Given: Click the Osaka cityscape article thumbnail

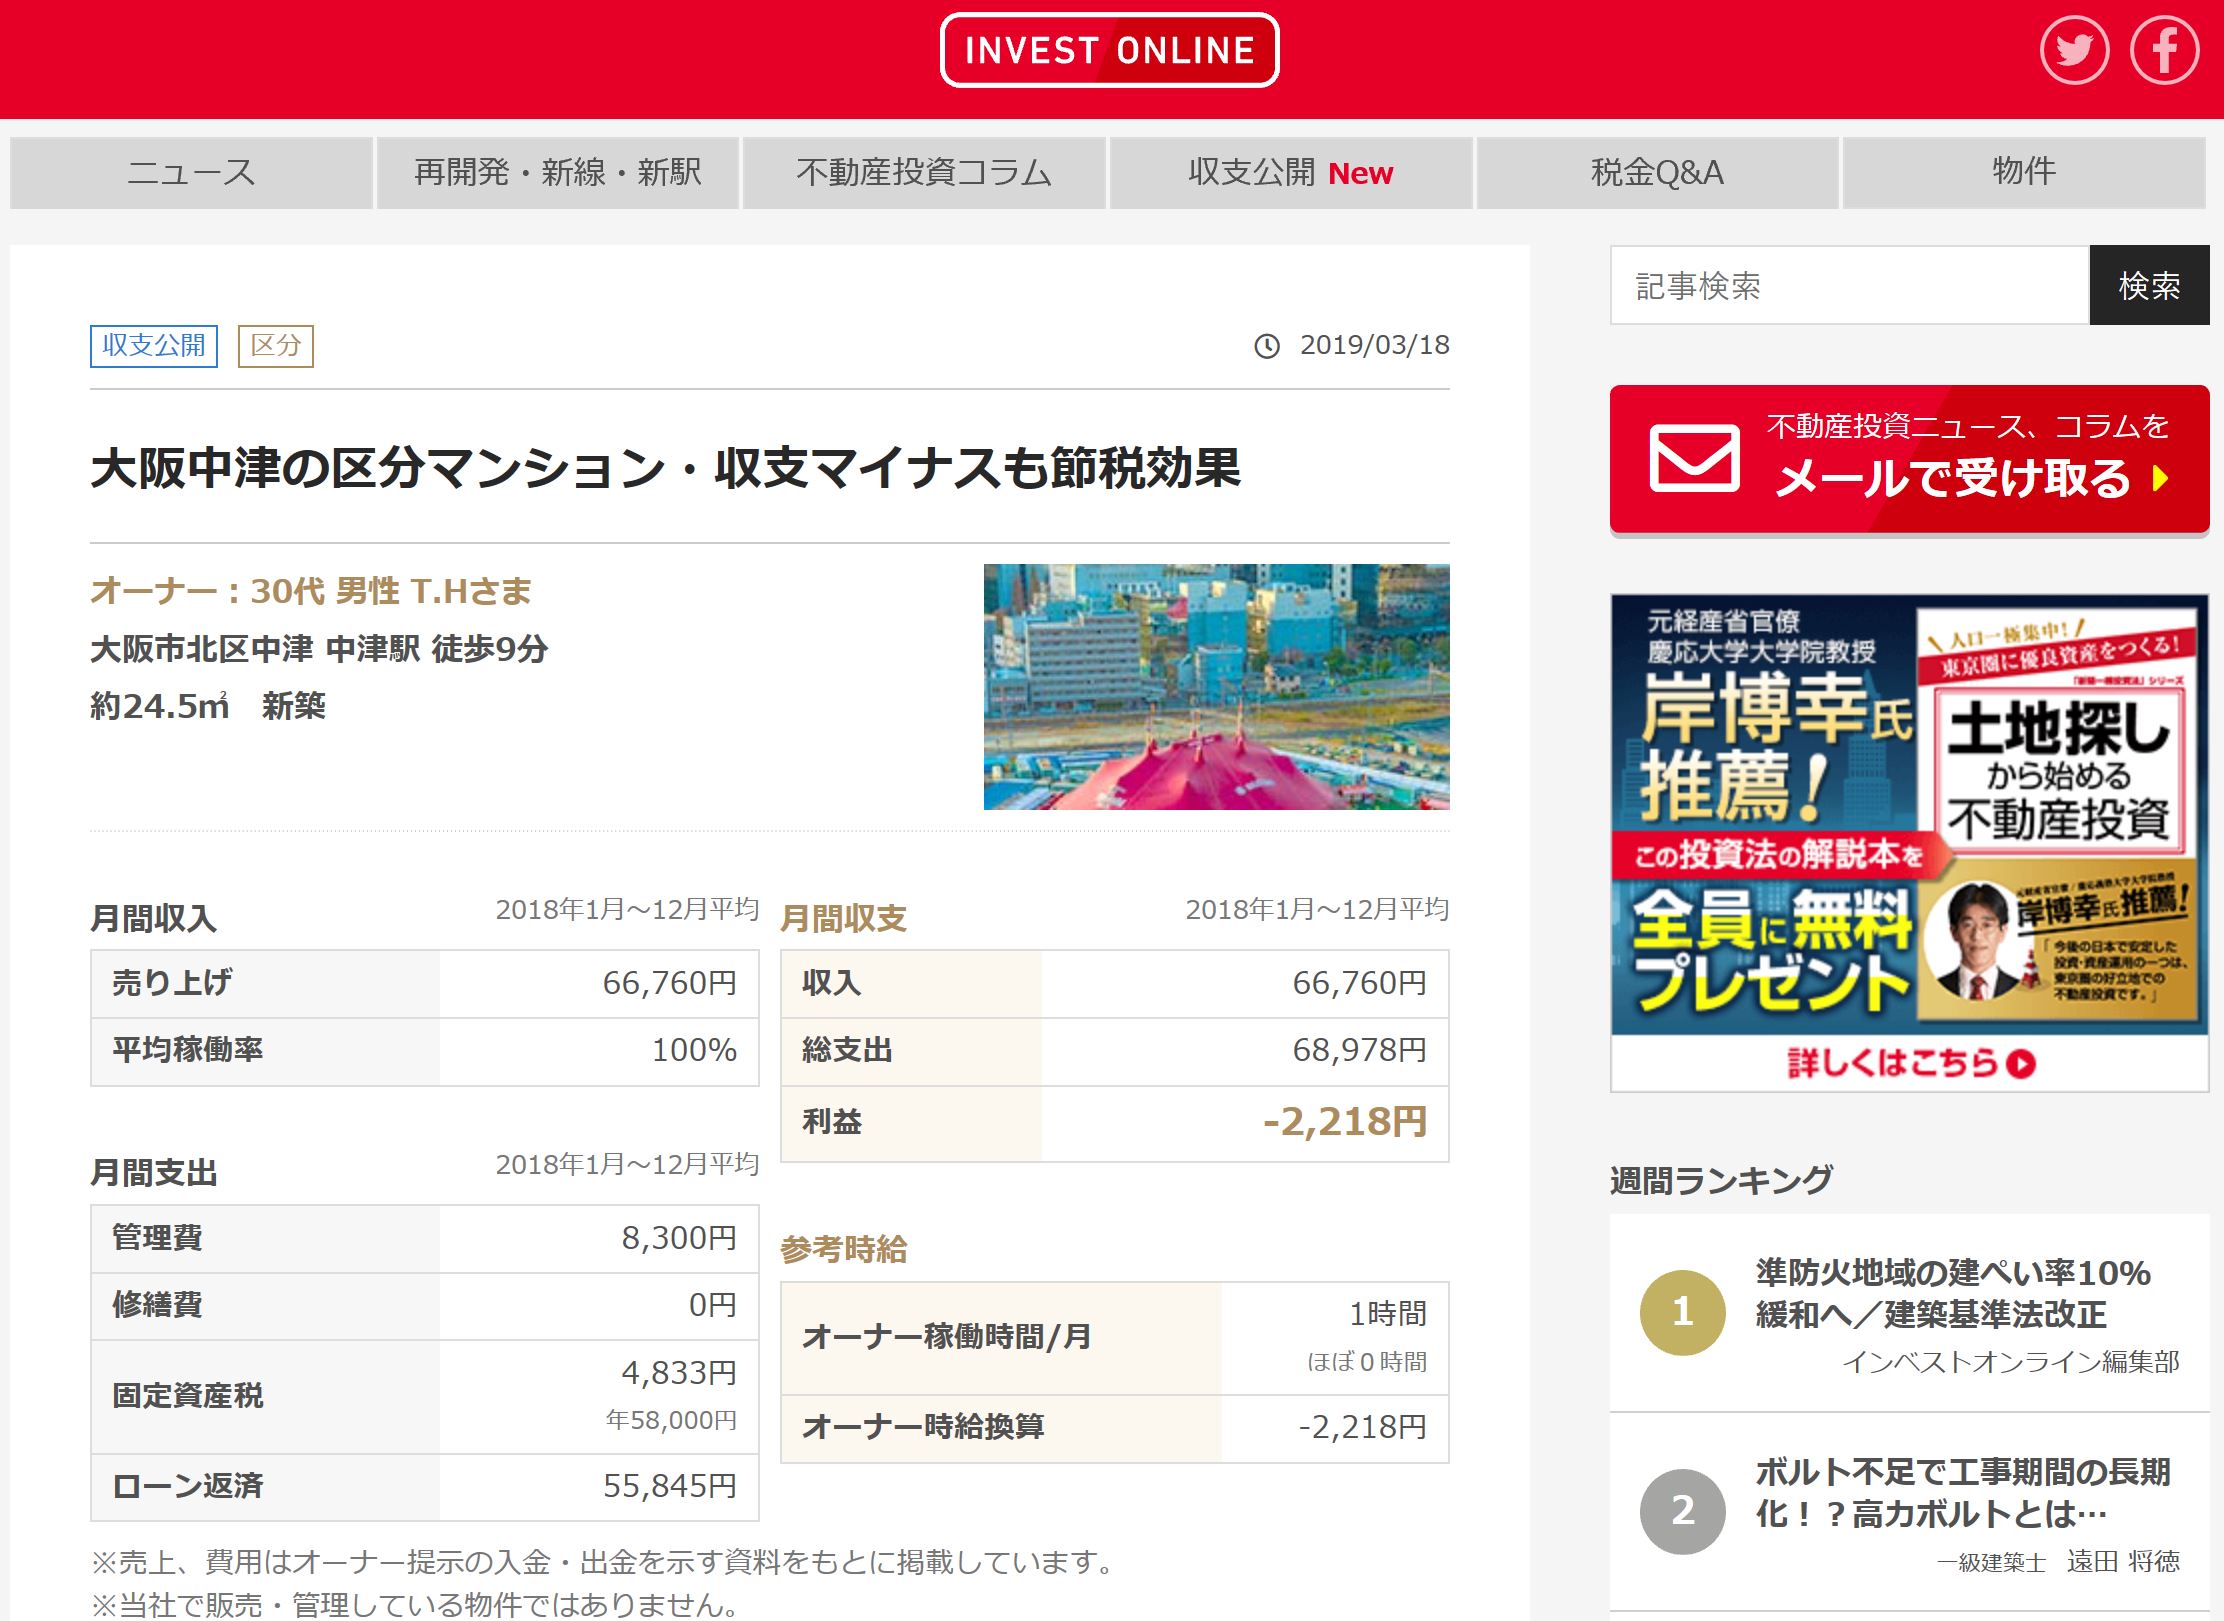Looking at the screenshot, I should [x=1216, y=687].
